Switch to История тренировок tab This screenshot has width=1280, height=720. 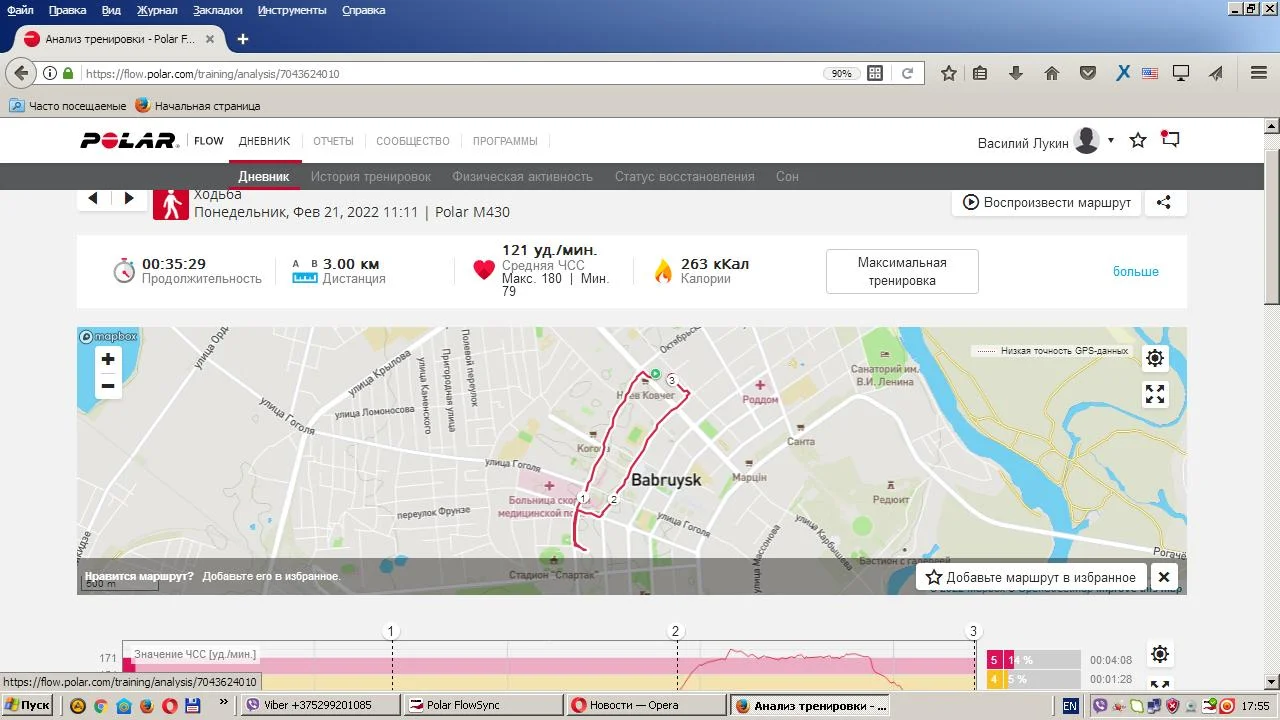[370, 176]
